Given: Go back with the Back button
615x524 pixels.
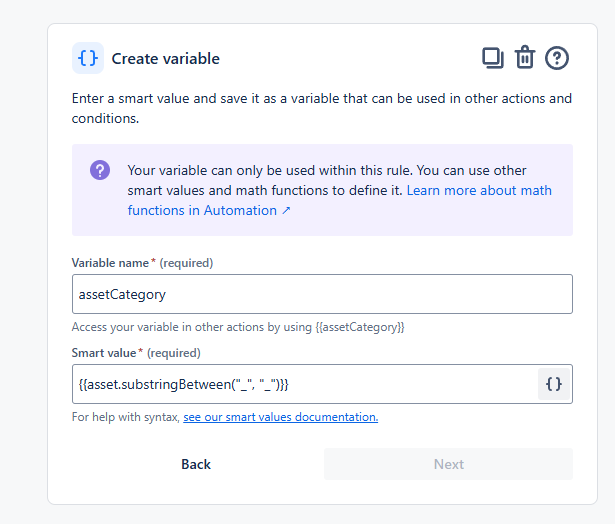Looking at the screenshot, I should pyautogui.click(x=196, y=464).
